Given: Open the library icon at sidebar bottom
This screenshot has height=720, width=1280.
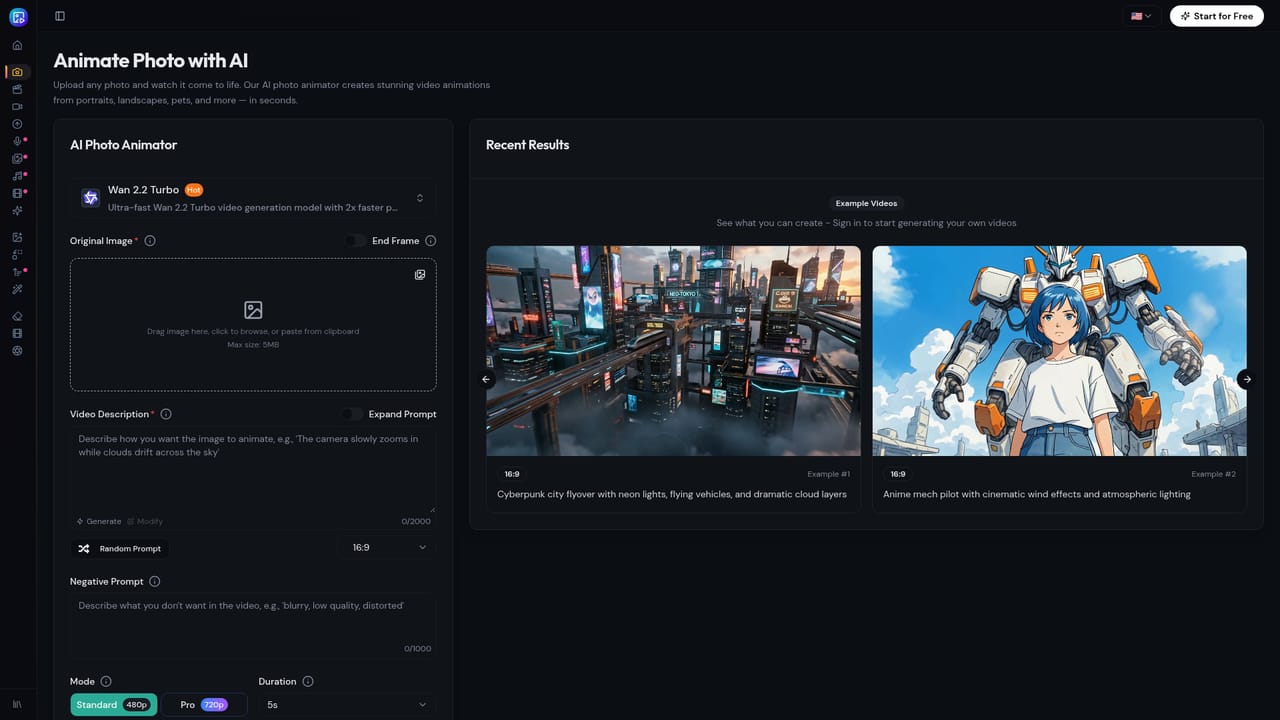Looking at the screenshot, I should [x=17, y=704].
